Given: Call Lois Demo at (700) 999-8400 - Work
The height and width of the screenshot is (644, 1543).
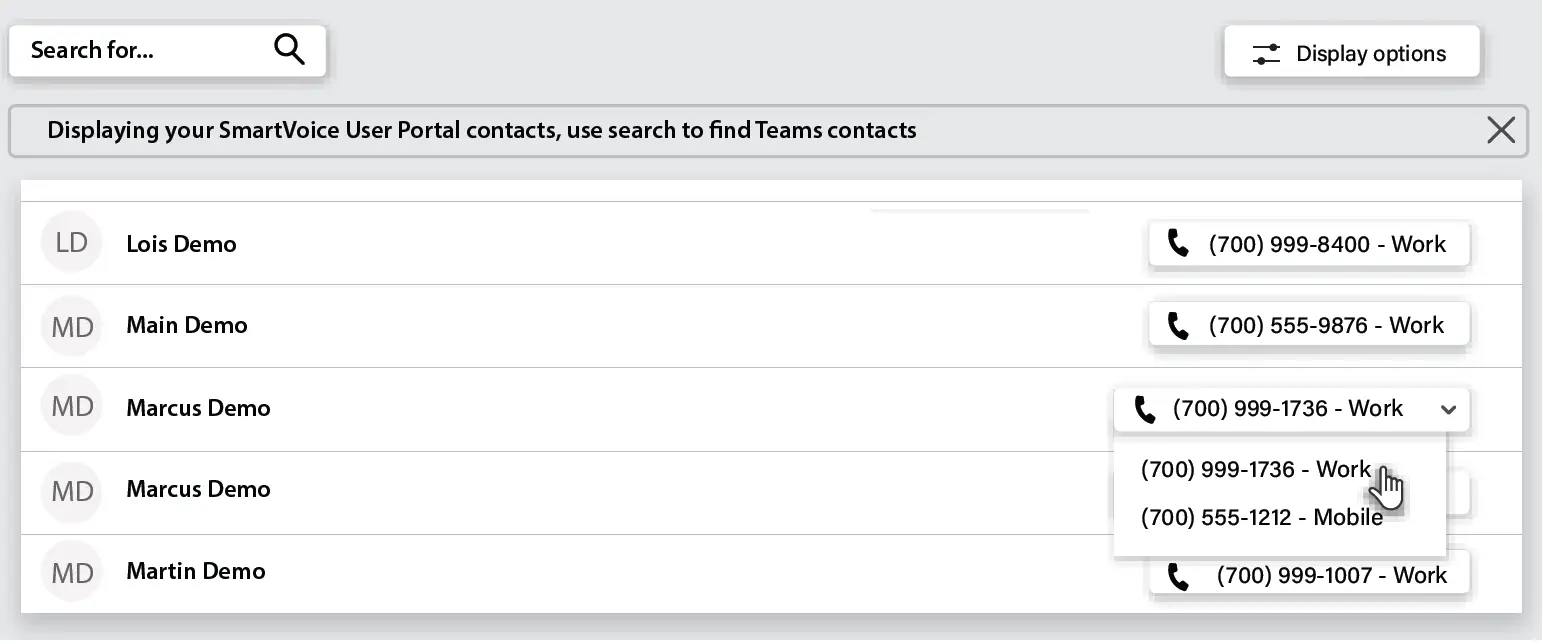Looking at the screenshot, I should pyautogui.click(x=1308, y=243).
